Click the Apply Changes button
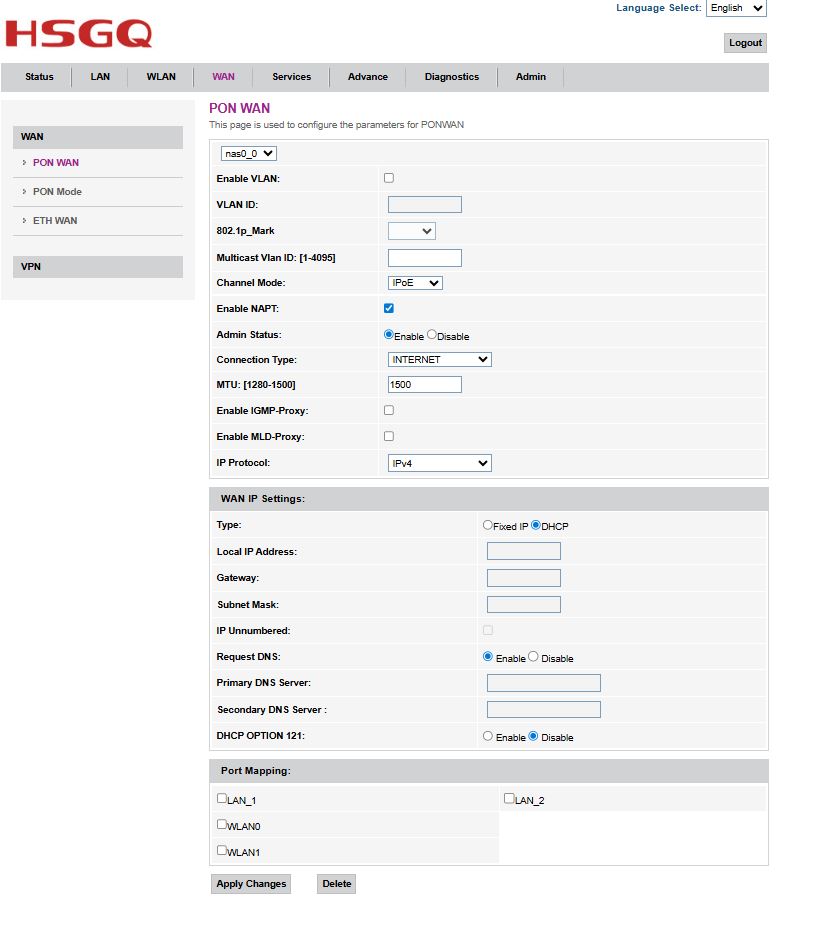Image resolution: width=825 pixels, height=934 pixels. coord(251,884)
